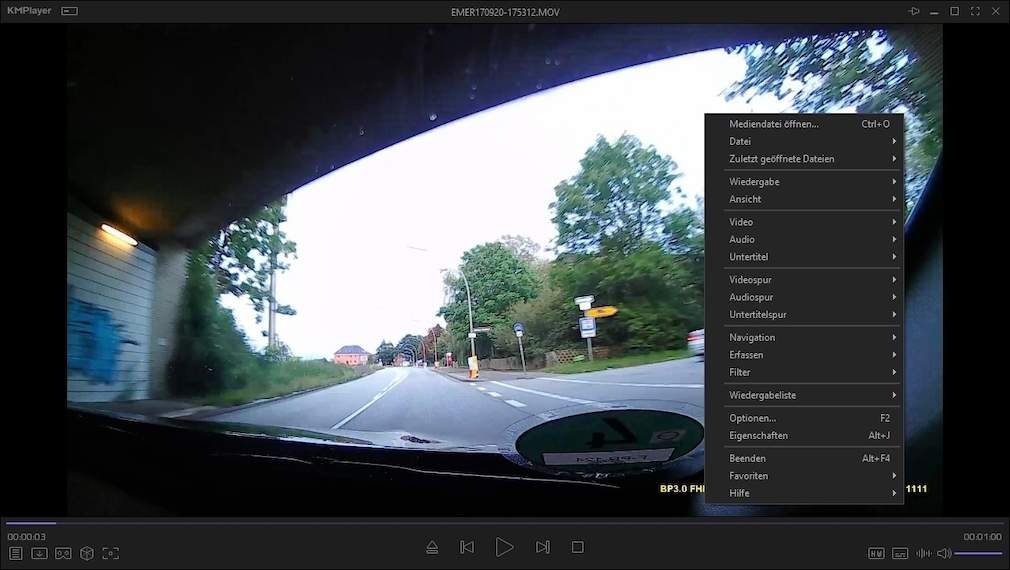Toggle hardware acceleration (HW) button

point(876,553)
